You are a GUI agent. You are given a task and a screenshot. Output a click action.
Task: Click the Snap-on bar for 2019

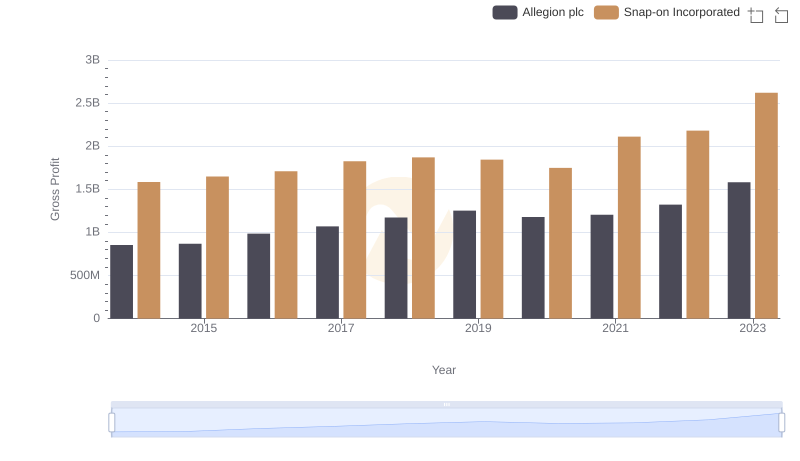click(x=492, y=239)
